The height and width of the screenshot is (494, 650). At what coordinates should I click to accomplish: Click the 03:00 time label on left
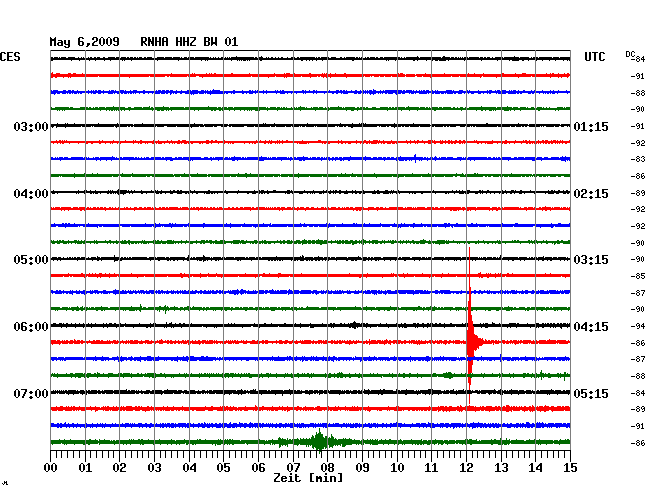(31, 127)
